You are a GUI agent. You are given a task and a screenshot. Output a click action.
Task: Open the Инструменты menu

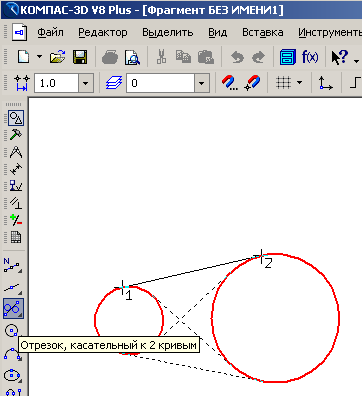coord(330,32)
